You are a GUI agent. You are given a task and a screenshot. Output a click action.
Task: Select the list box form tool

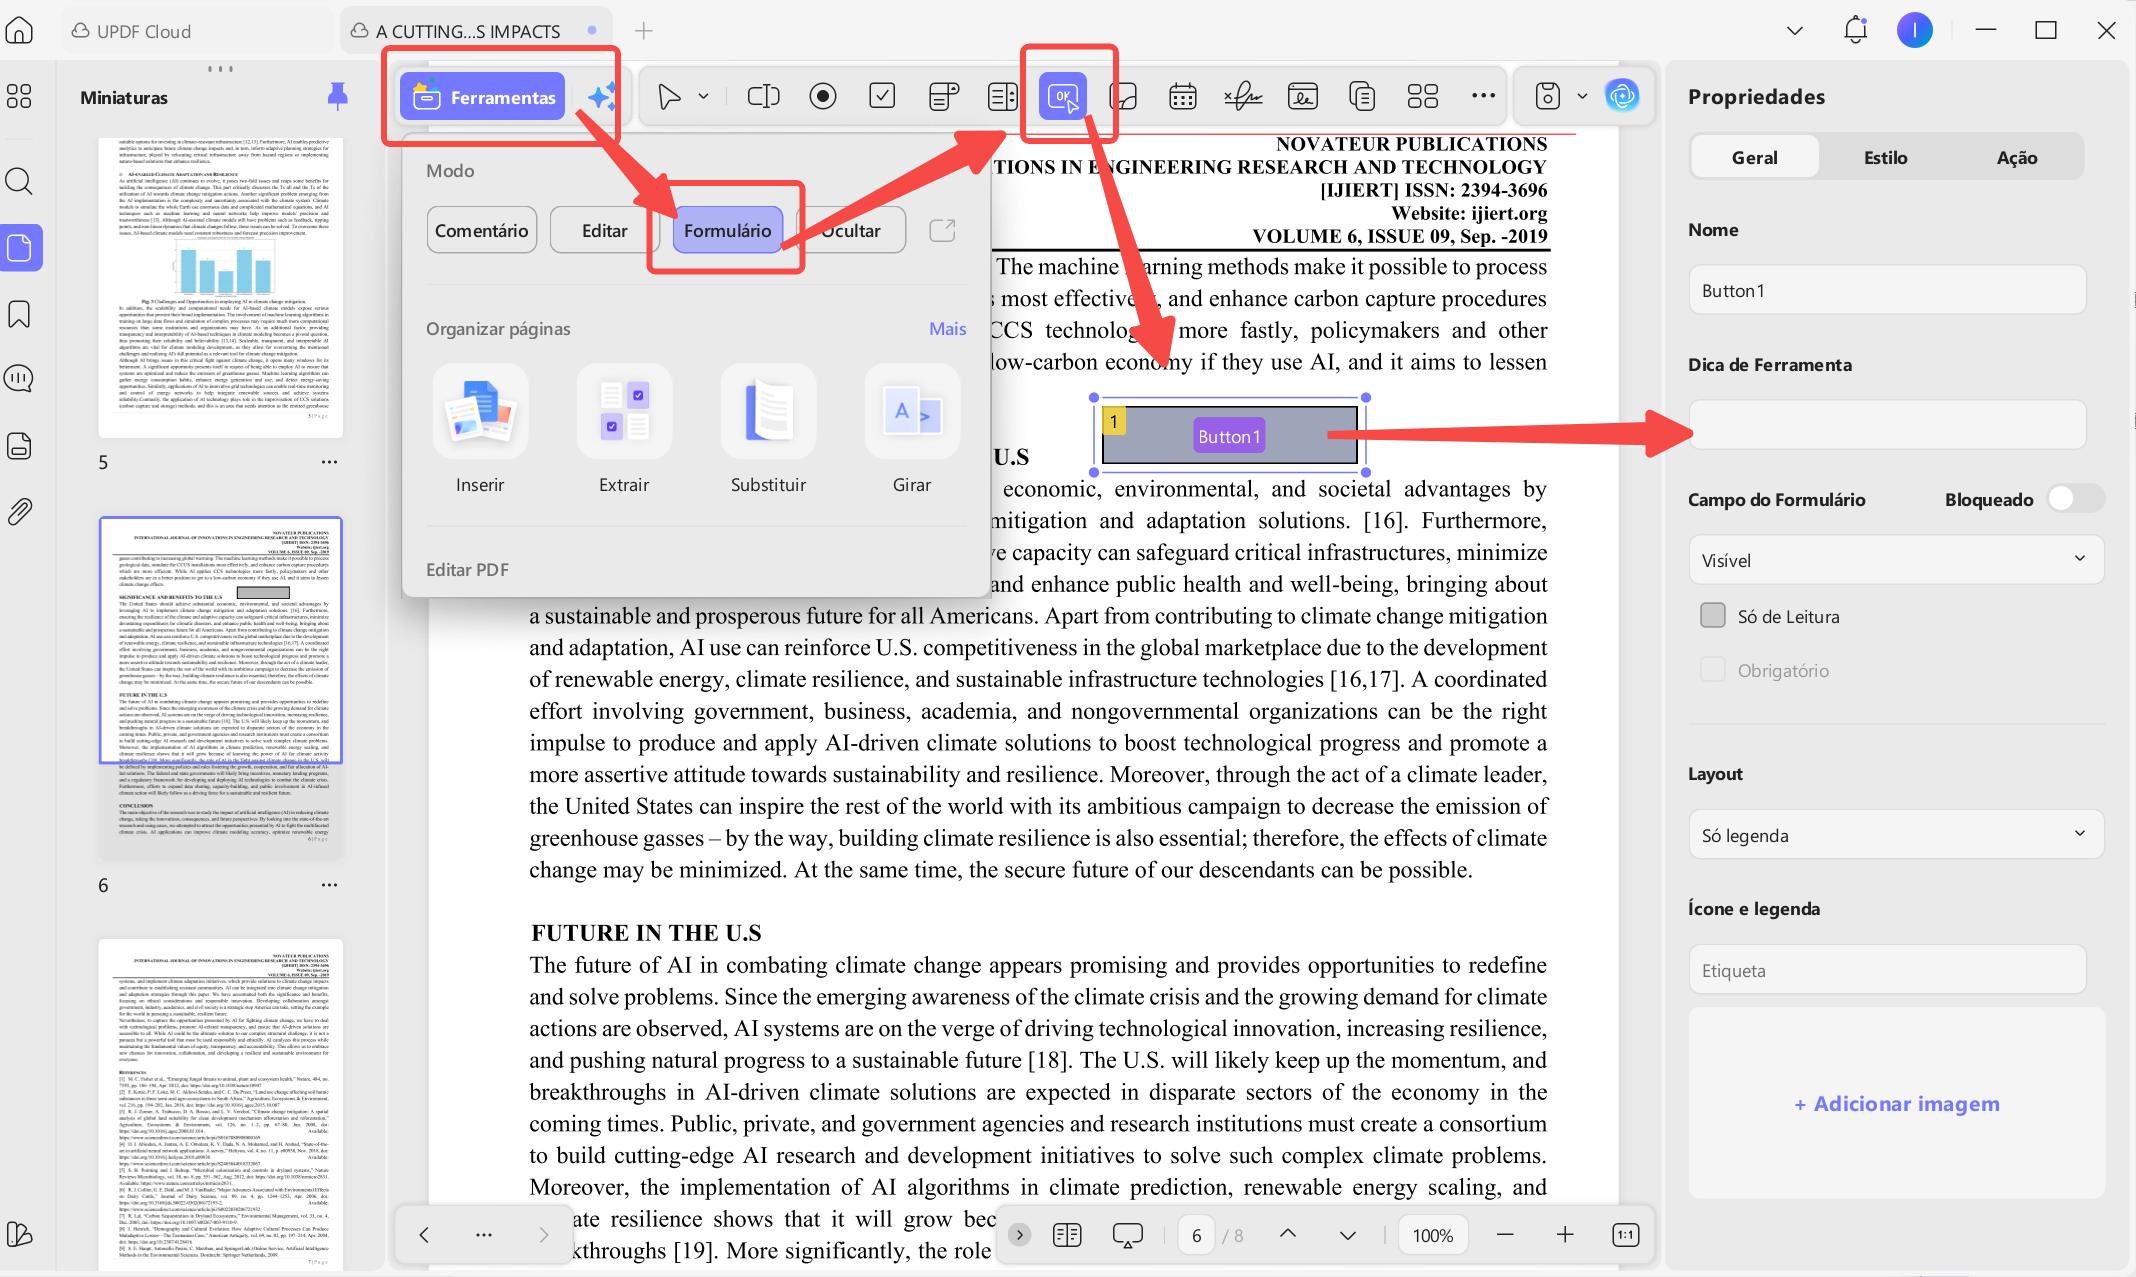[x=1002, y=96]
